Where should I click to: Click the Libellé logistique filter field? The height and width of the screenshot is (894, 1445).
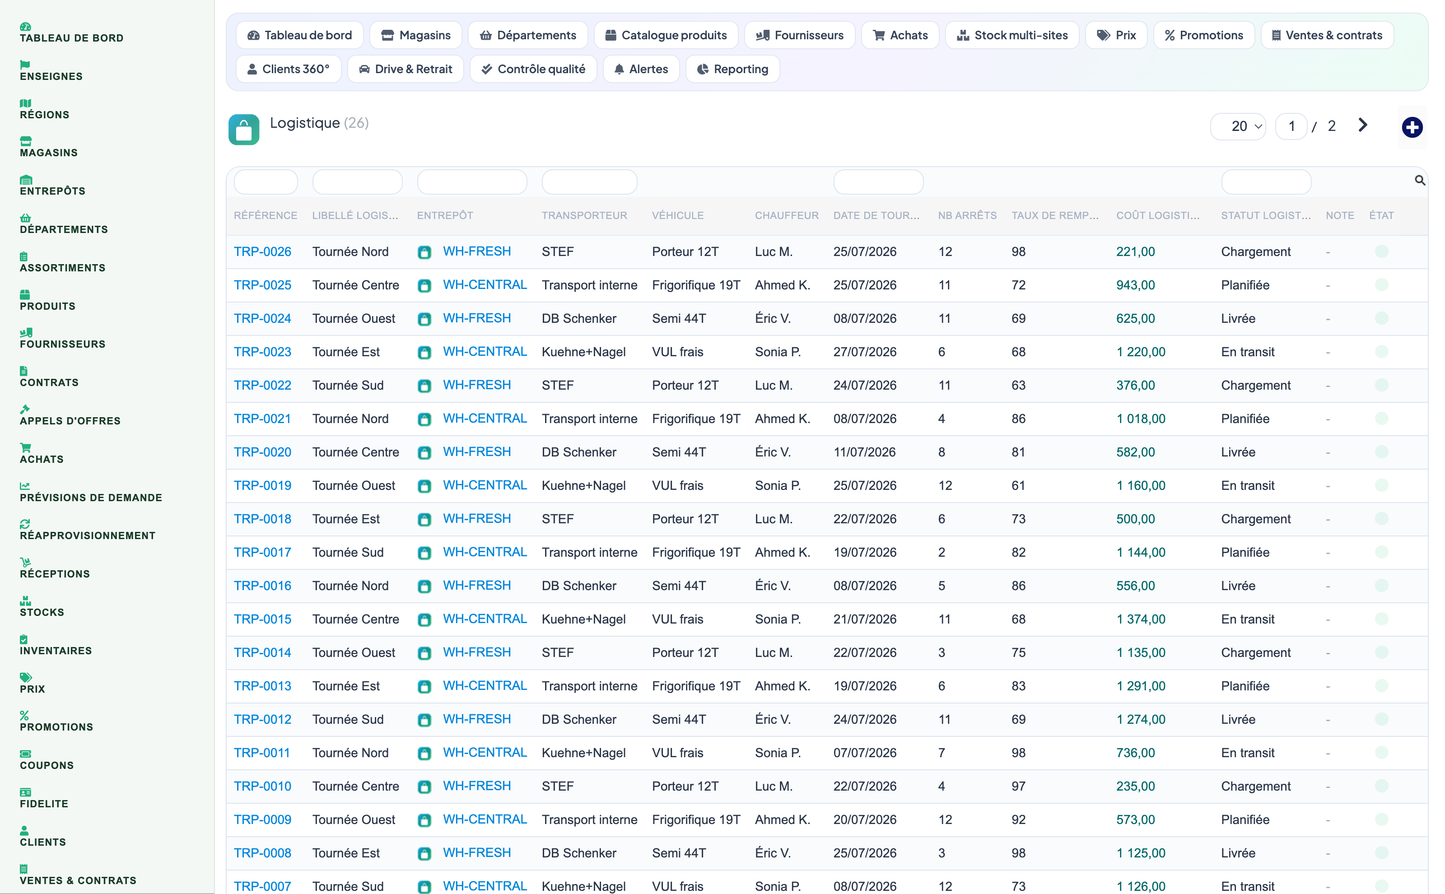tap(357, 182)
